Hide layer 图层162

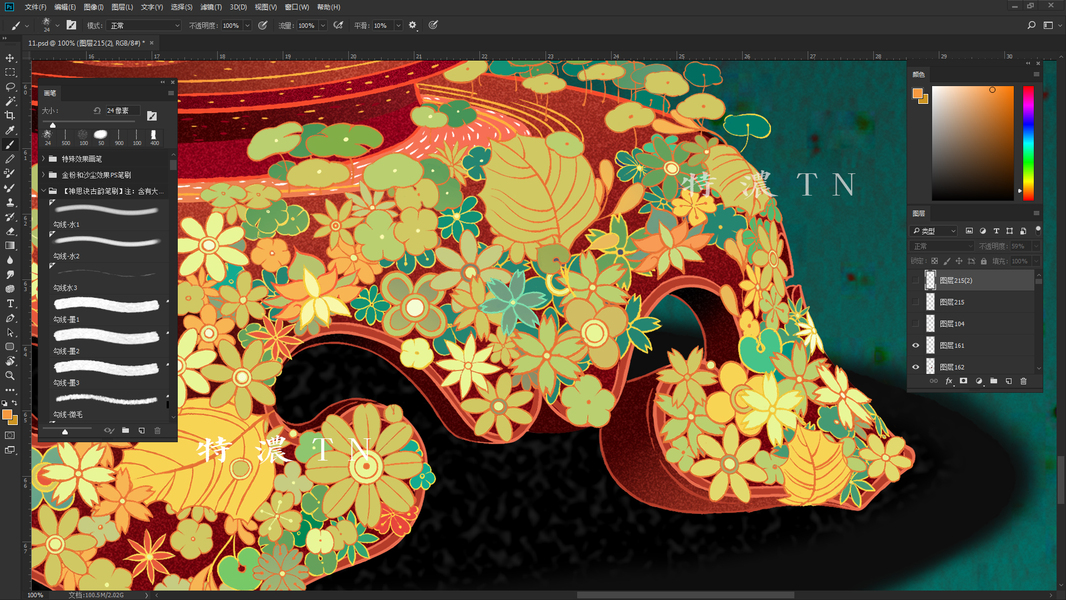[x=915, y=367]
